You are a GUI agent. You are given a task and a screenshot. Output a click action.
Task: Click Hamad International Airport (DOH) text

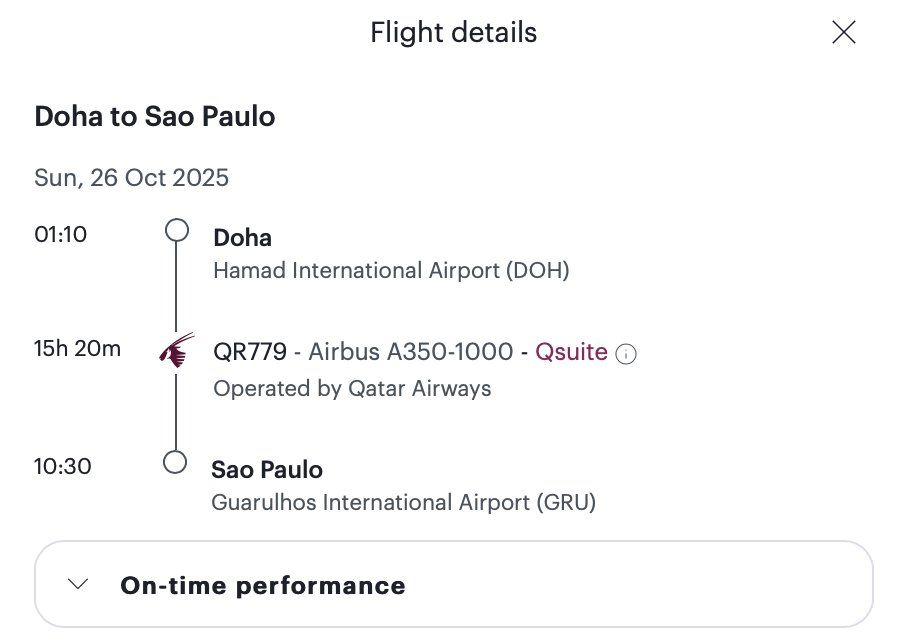[x=391, y=270]
